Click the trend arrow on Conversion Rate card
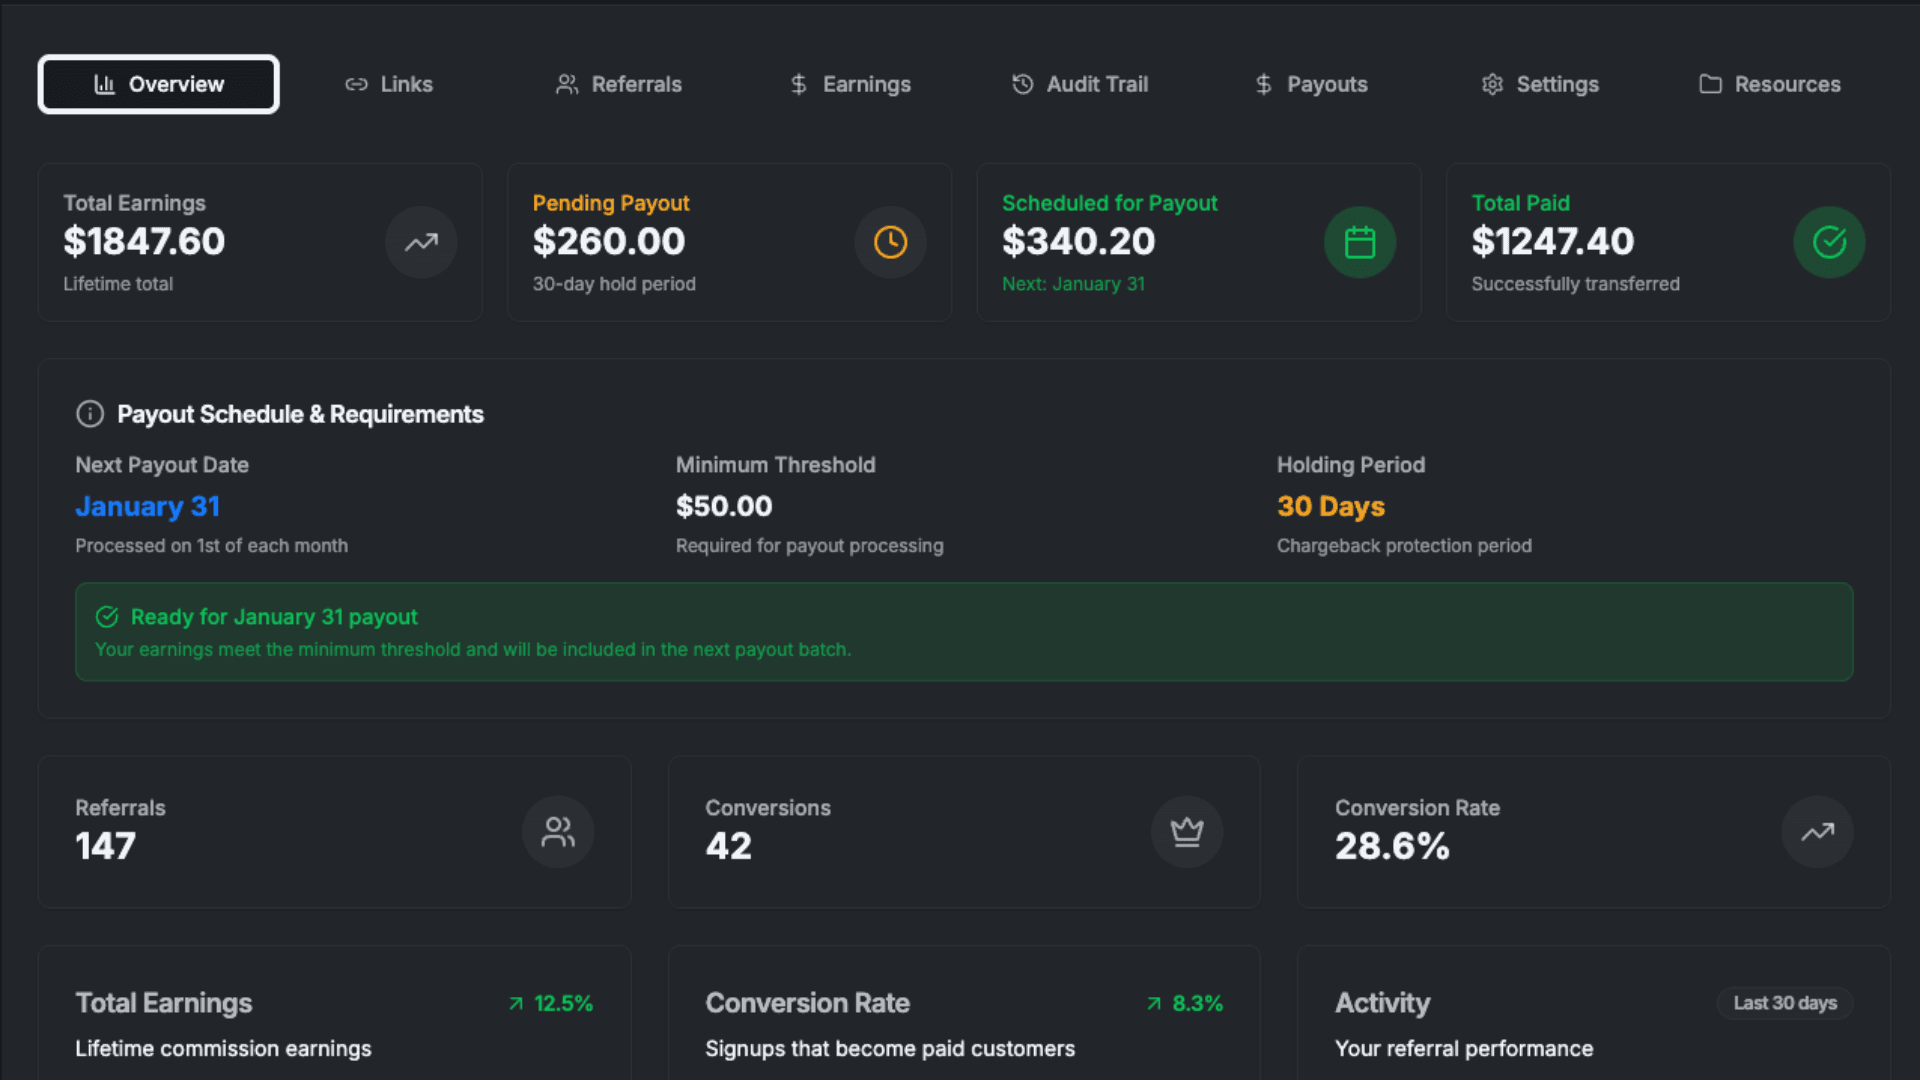 [1817, 831]
